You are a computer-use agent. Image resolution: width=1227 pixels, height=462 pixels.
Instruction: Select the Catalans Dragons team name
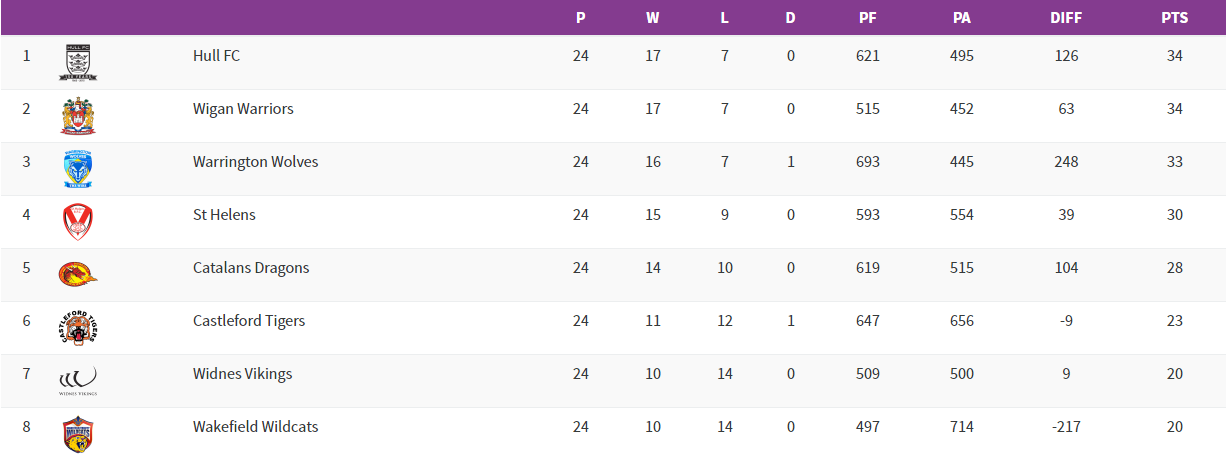[251, 268]
